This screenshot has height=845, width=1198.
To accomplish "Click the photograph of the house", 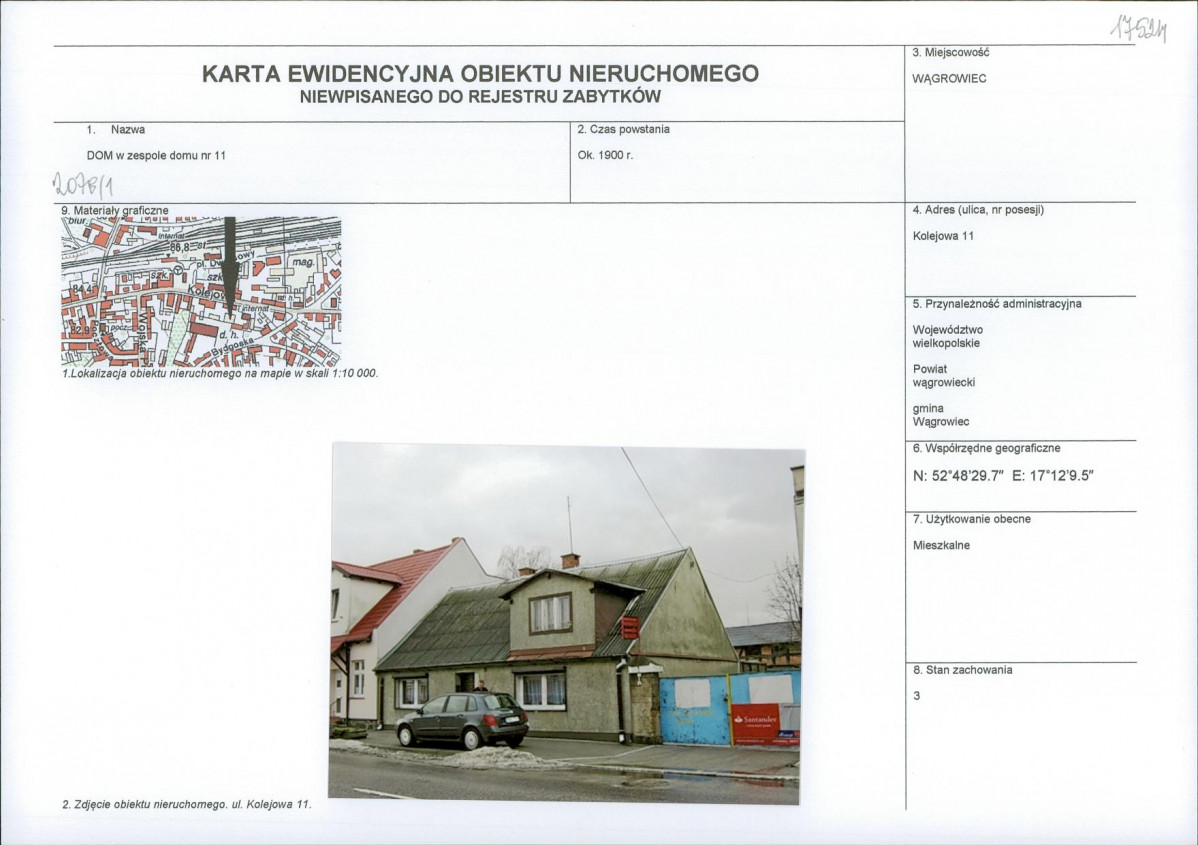I will [x=566, y=623].
